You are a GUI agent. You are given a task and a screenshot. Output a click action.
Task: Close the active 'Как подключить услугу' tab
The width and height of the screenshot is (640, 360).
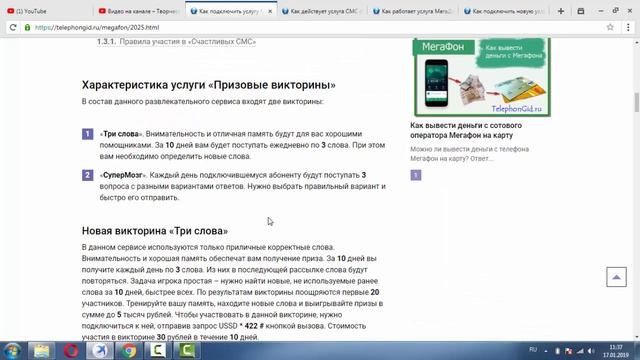click(x=270, y=11)
